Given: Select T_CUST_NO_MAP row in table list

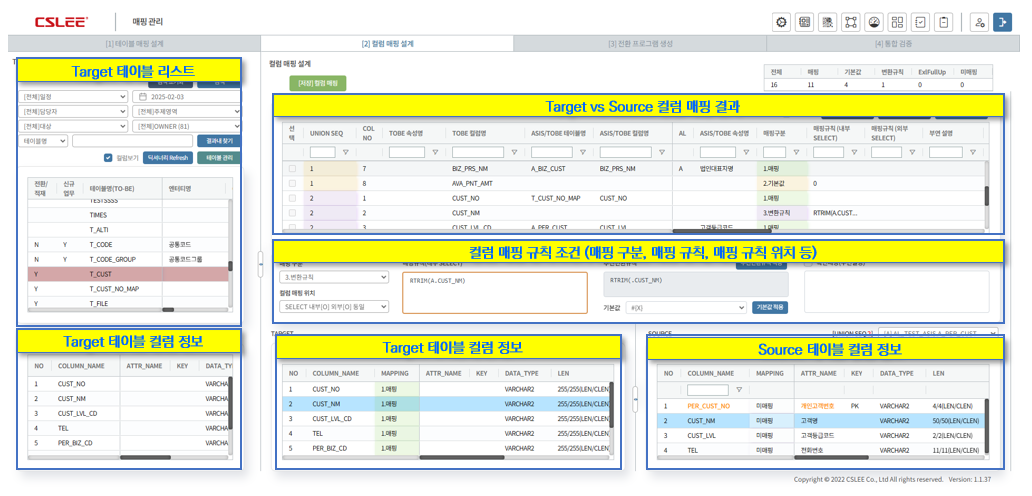Looking at the screenshot, I should point(128,289).
